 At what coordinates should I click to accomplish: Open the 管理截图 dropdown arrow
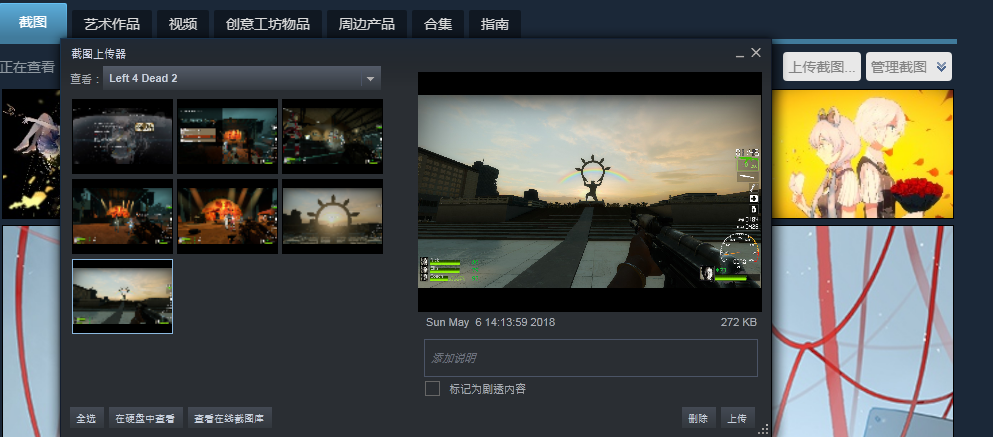click(x=942, y=66)
